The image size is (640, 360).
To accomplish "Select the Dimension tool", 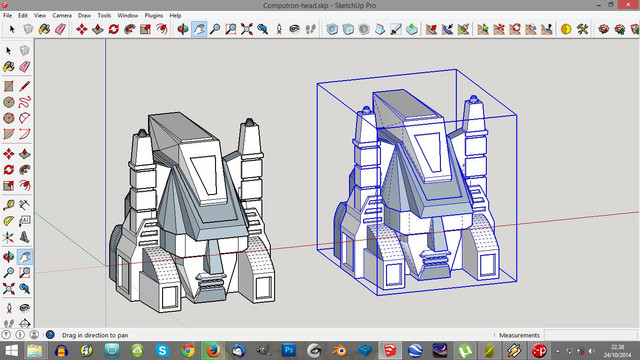I will point(24,205).
